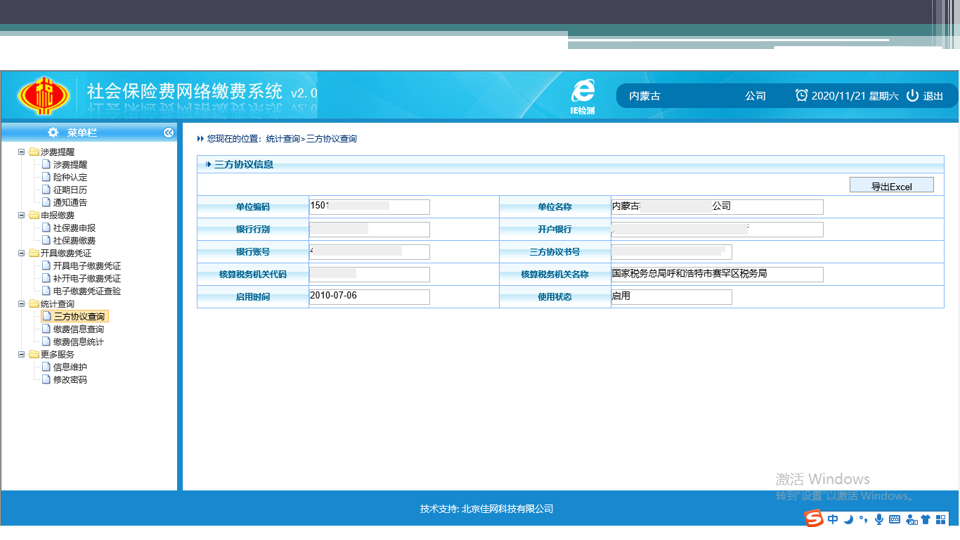Viewport: 960px width, 540px height.
Task: Click the 使用状态 field showing 启用
Action: click(x=671, y=296)
